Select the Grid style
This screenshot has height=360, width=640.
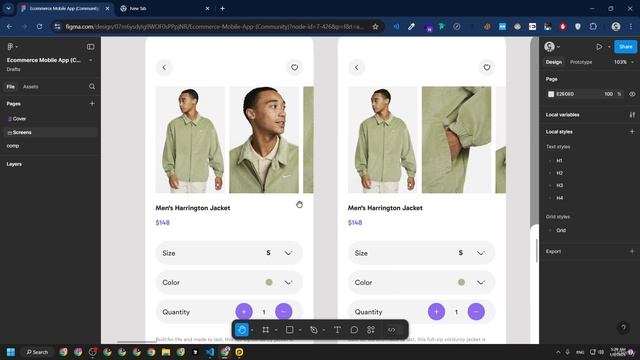pyautogui.click(x=561, y=230)
